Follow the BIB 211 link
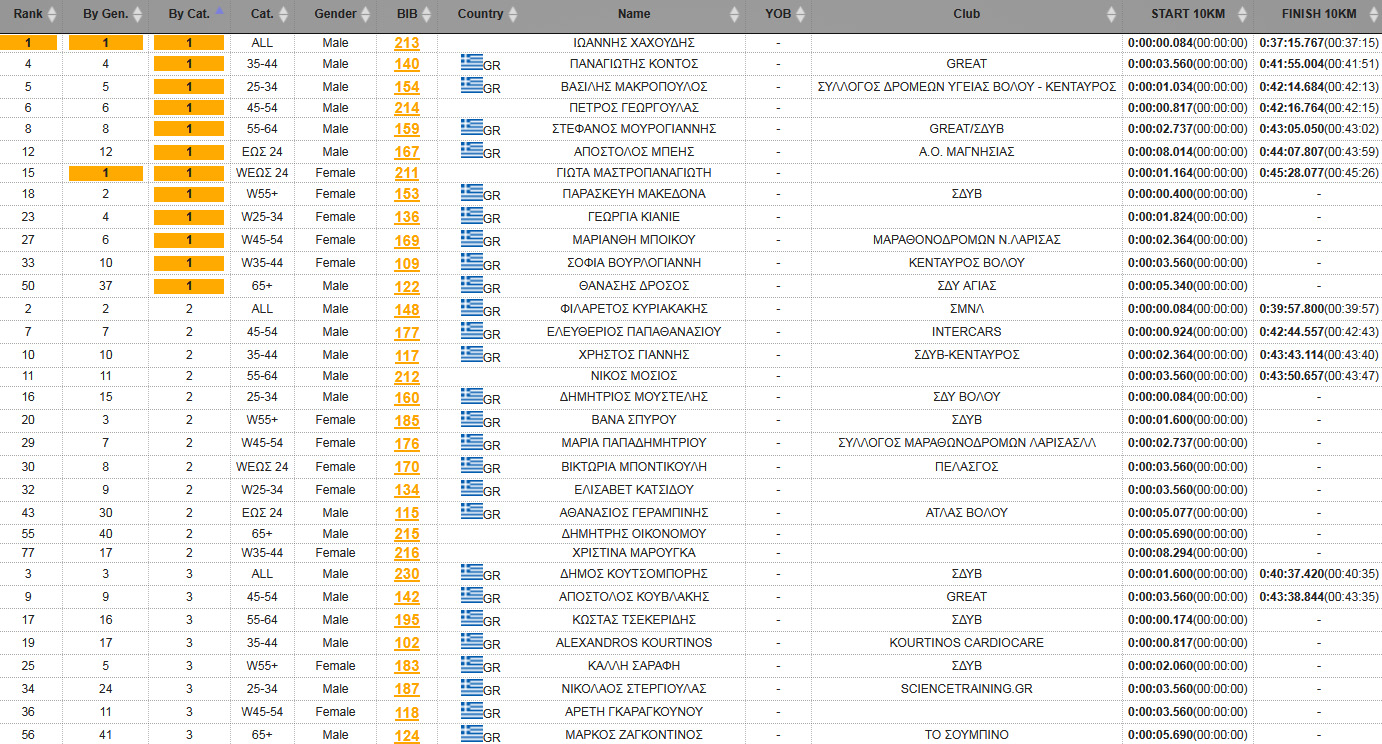 [407, 173]
